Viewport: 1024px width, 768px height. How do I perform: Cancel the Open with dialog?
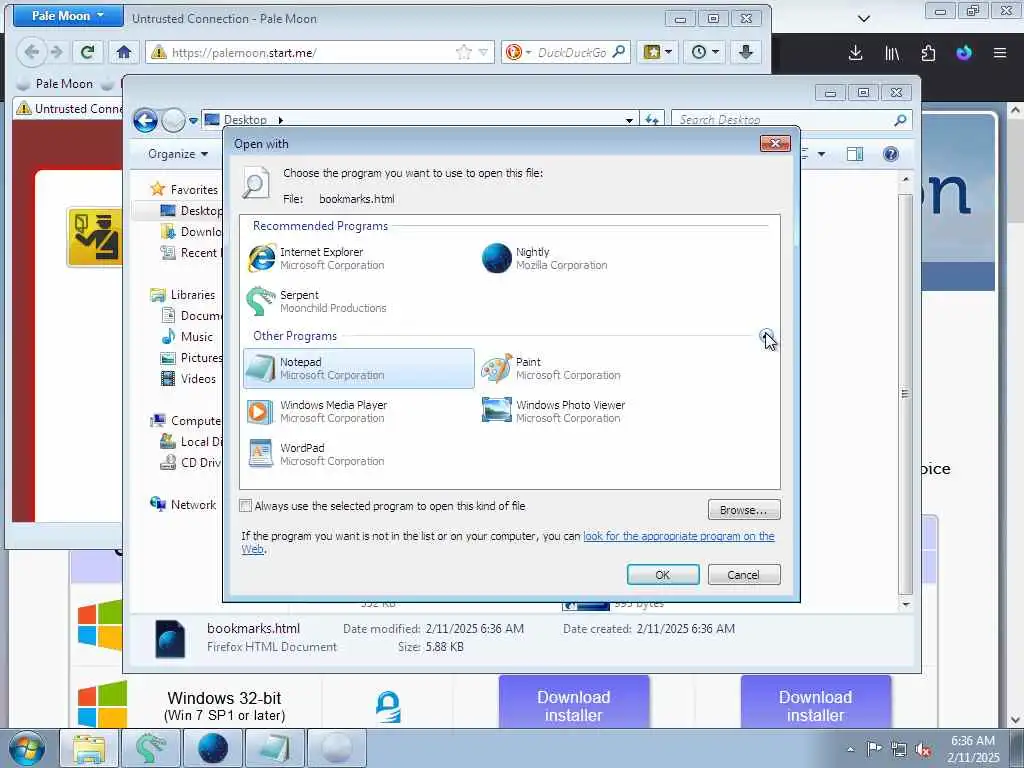pyautogui.click(x=744, y=575)
